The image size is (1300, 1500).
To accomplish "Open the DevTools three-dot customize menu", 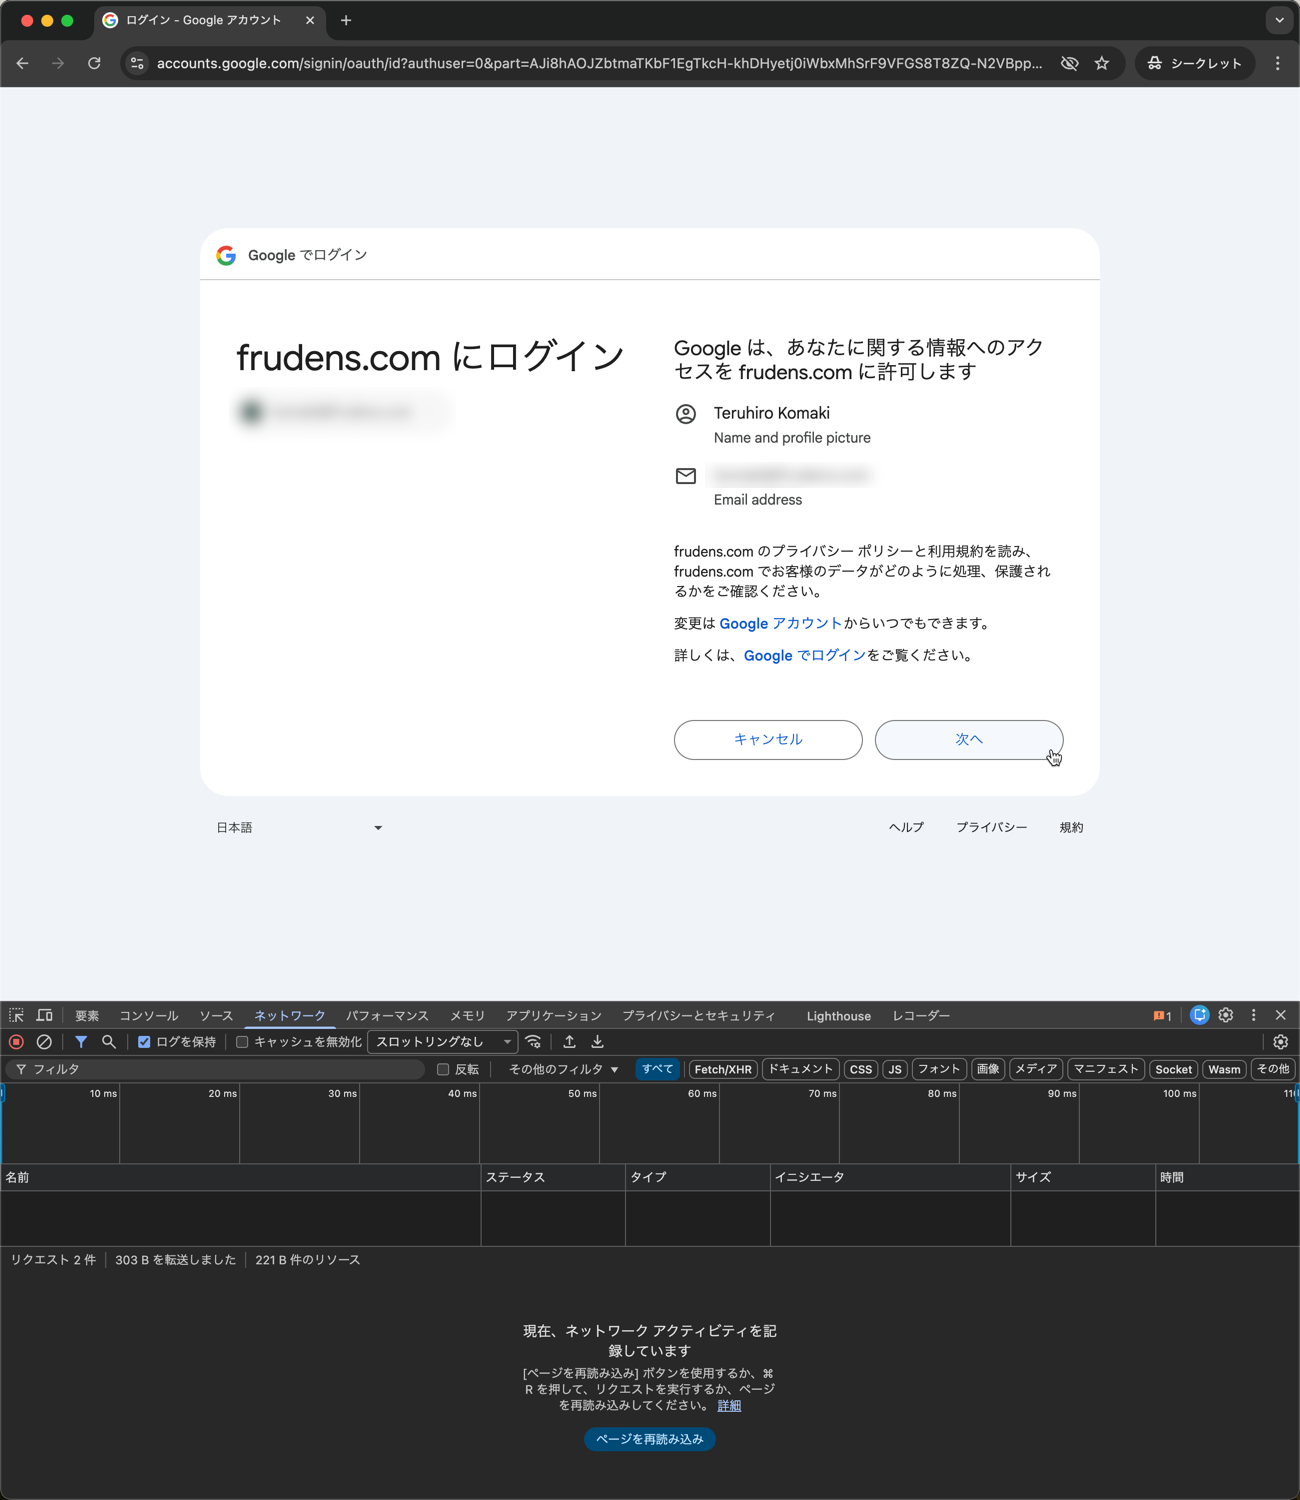I will [x=1254, y=1015].
